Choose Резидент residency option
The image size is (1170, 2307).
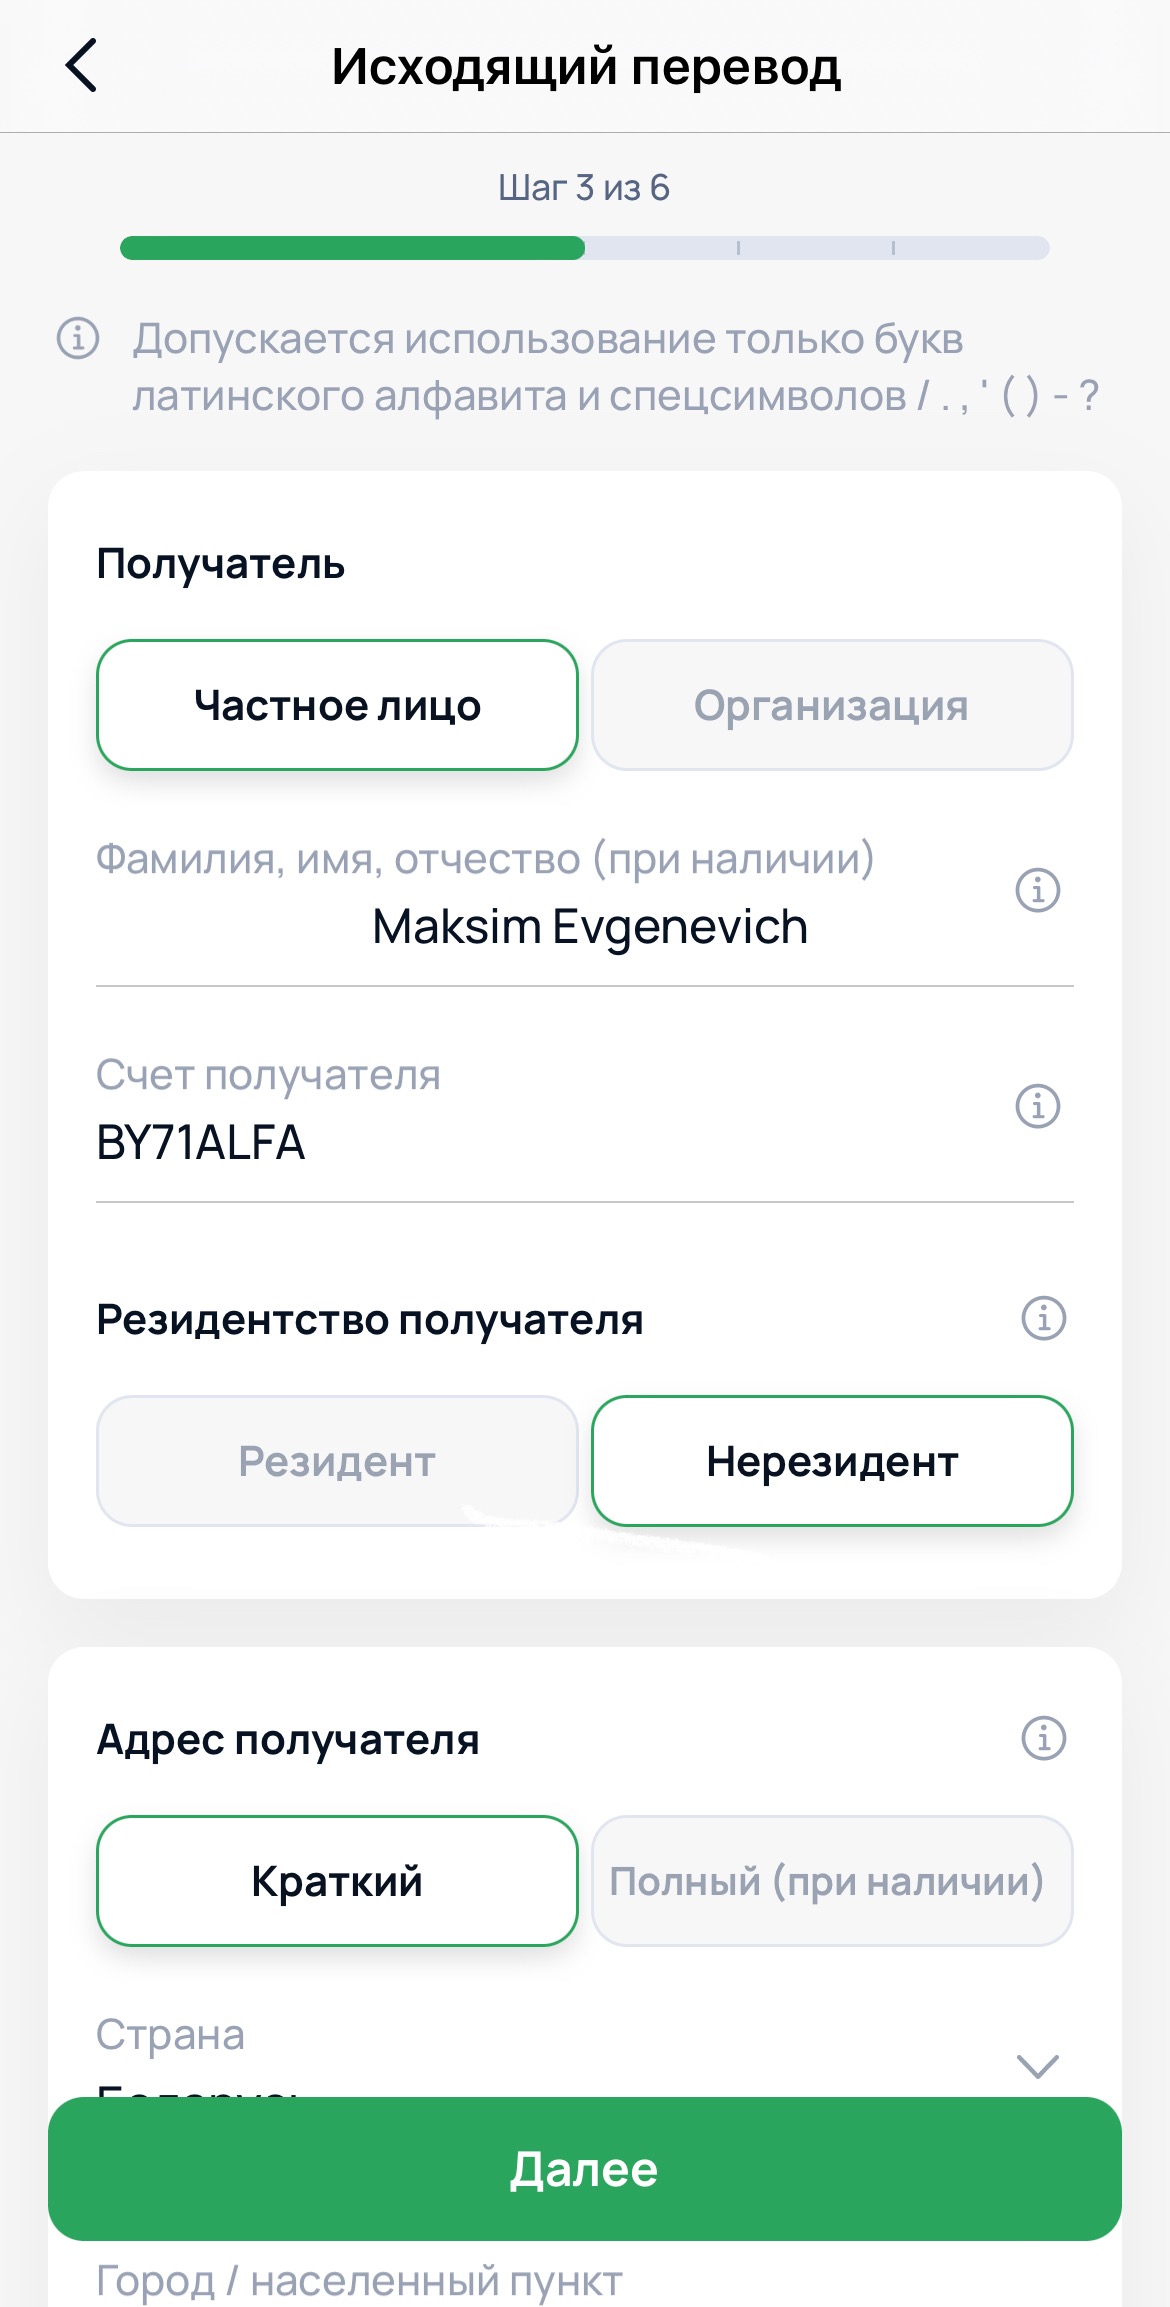(x=337, y=1461)
